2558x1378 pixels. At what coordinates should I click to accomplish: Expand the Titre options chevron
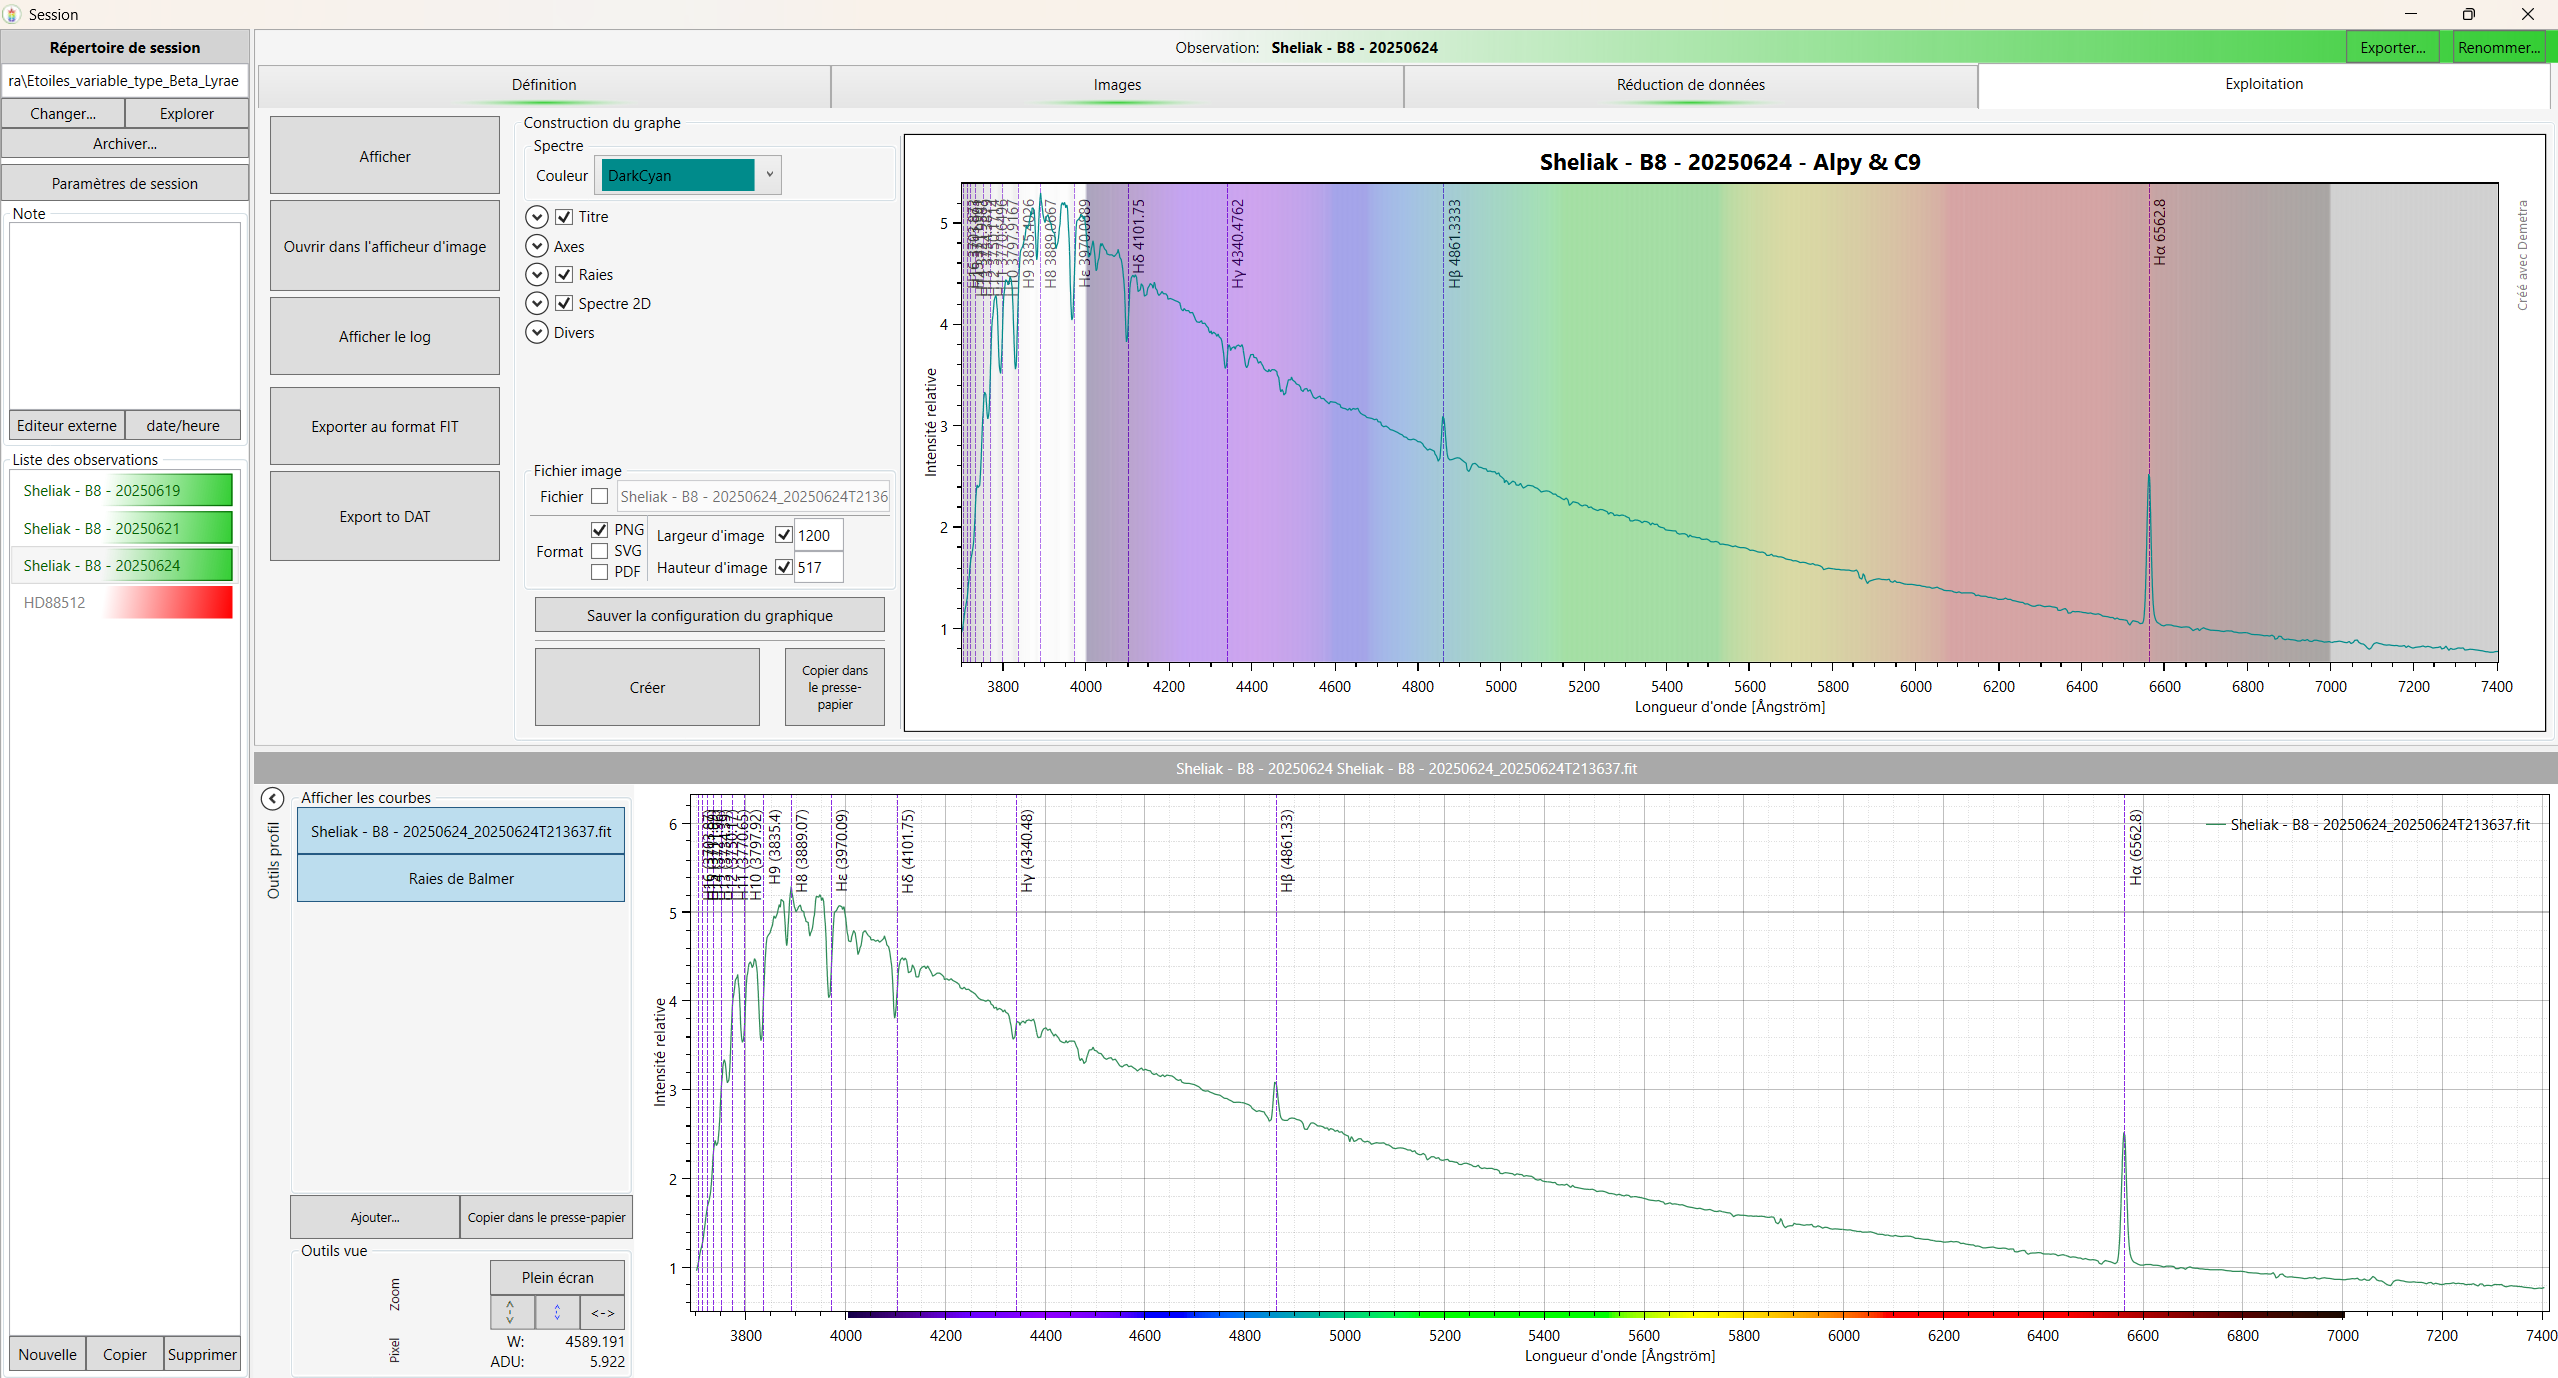pyautogui.click(x=537, y=217)
